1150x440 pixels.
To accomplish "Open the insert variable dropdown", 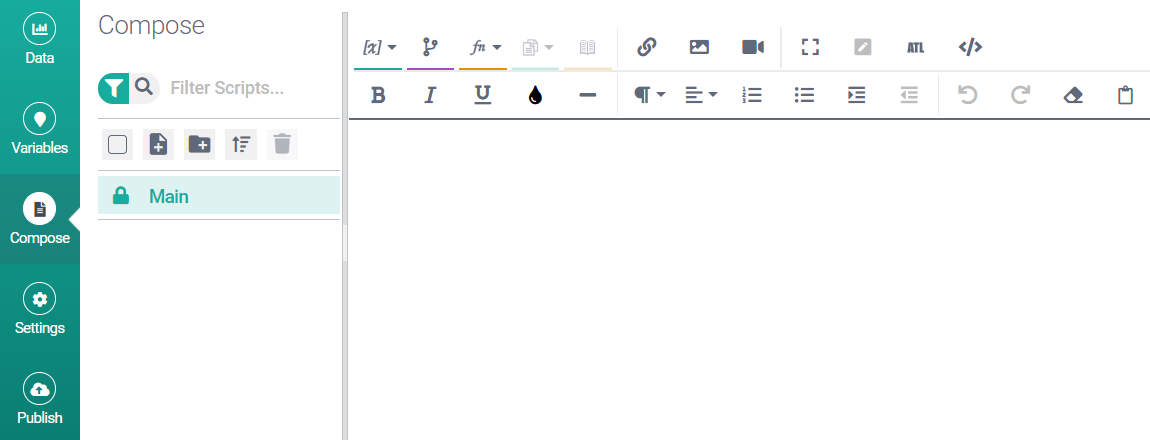I will pyautogui.click(x=379, y=47).
